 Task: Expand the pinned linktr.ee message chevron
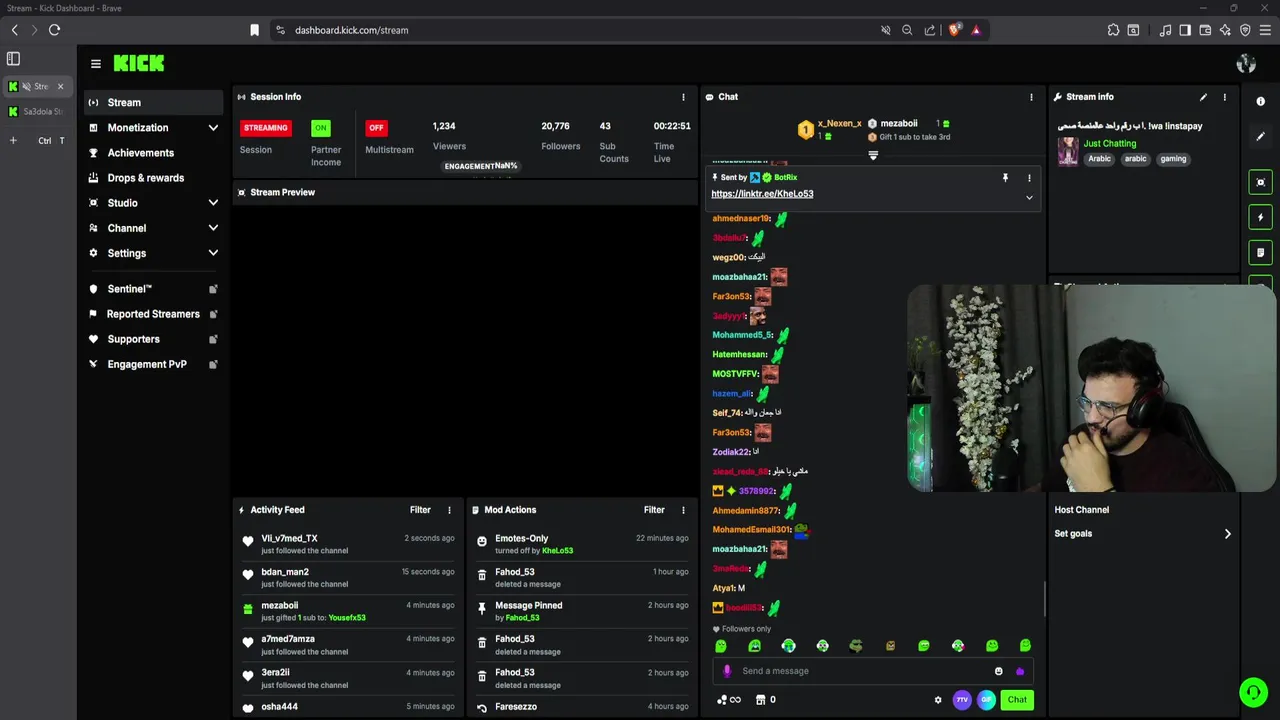pos(1029,198)
